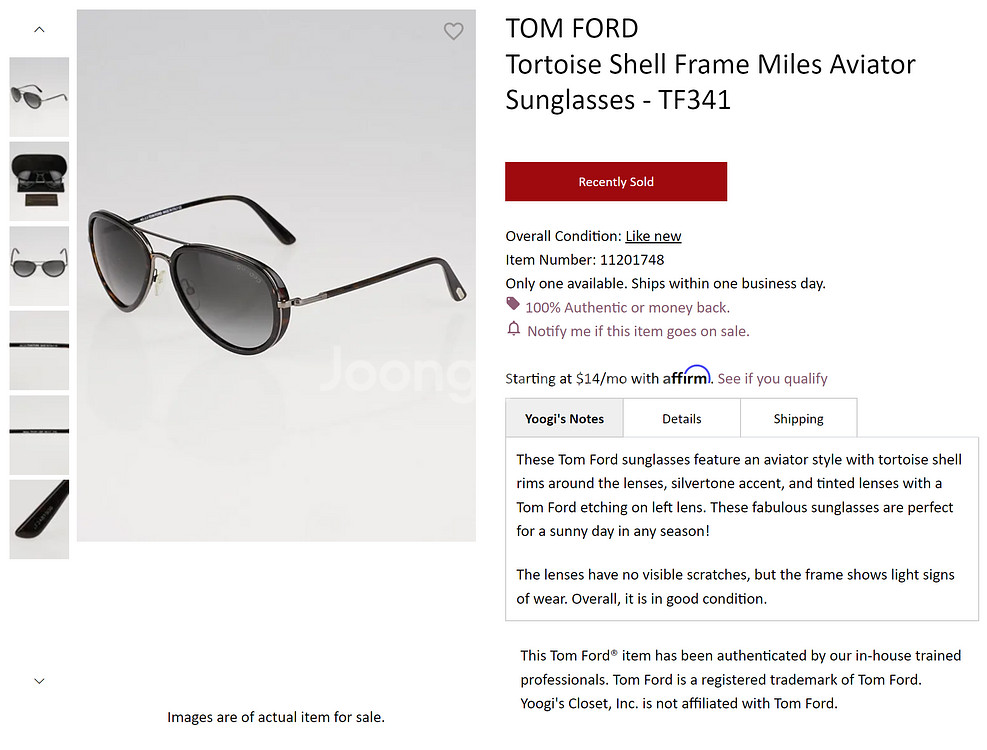
Task: Collapse thumbnails with the top chevron
Action: (x=39, y=29)
